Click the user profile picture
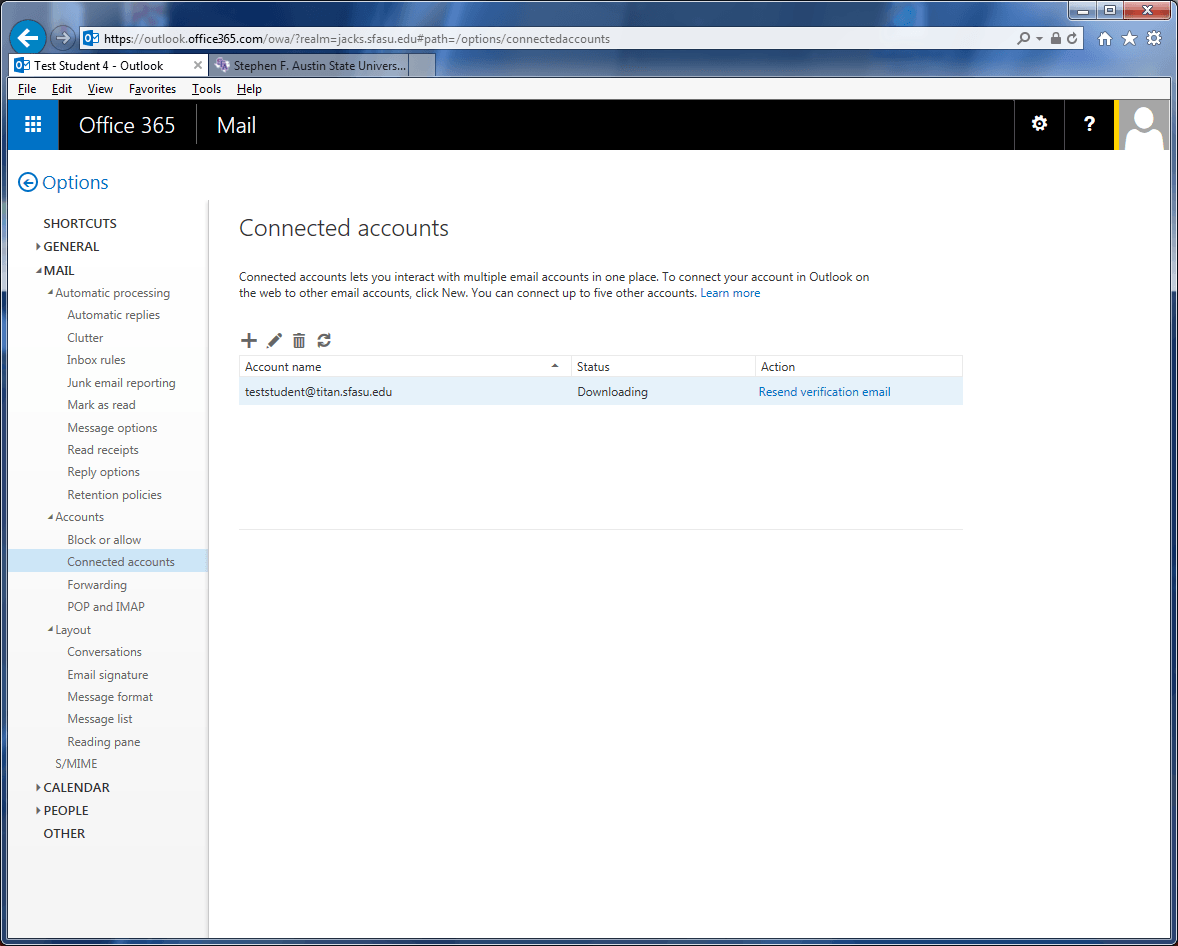 [x=1145, y=125]
